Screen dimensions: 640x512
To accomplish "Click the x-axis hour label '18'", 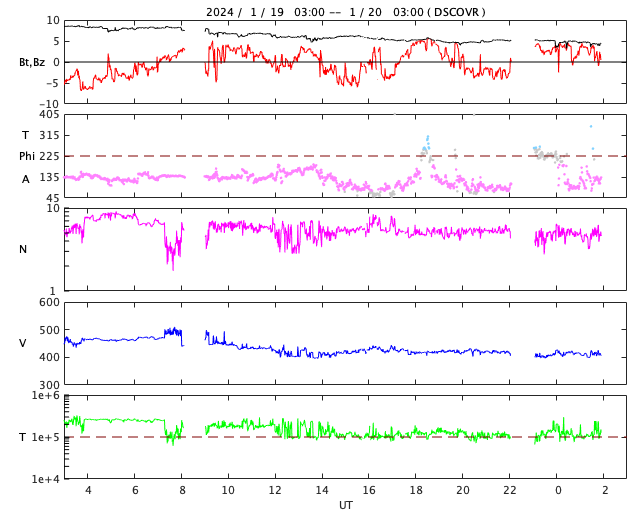I will point(416,490).
